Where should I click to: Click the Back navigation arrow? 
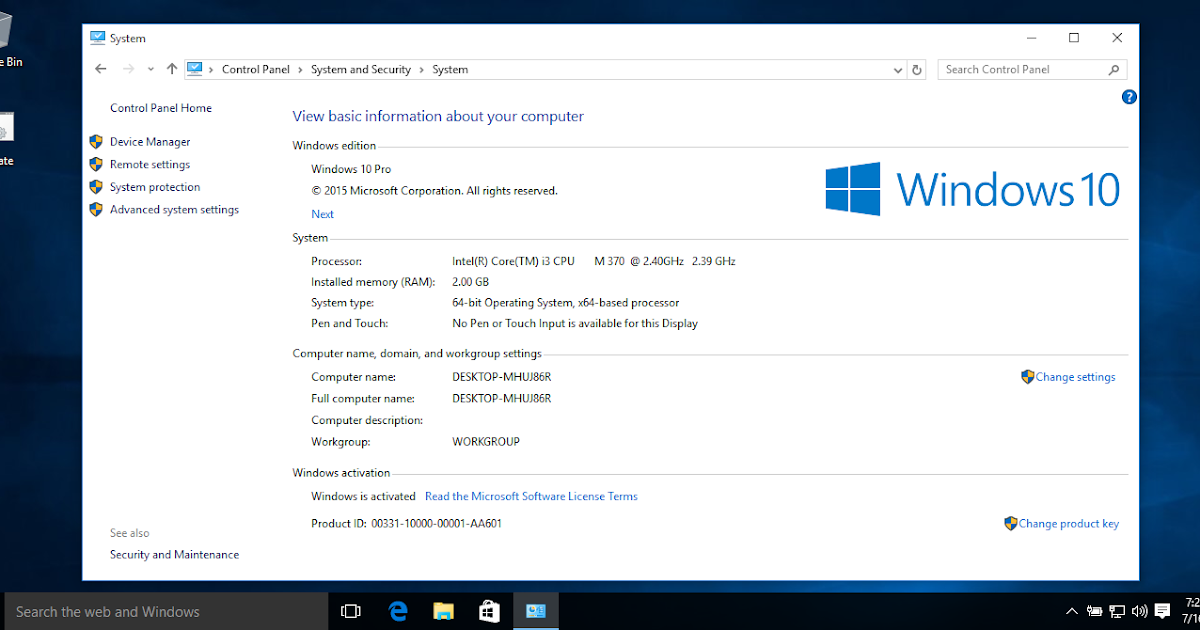coord(100,69)
